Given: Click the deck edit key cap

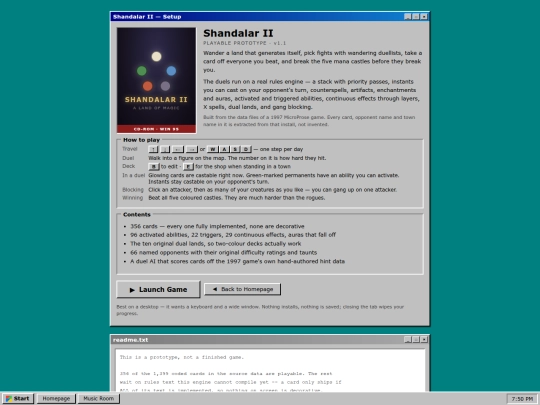Looking at the screenshot, I should [154, 167].
